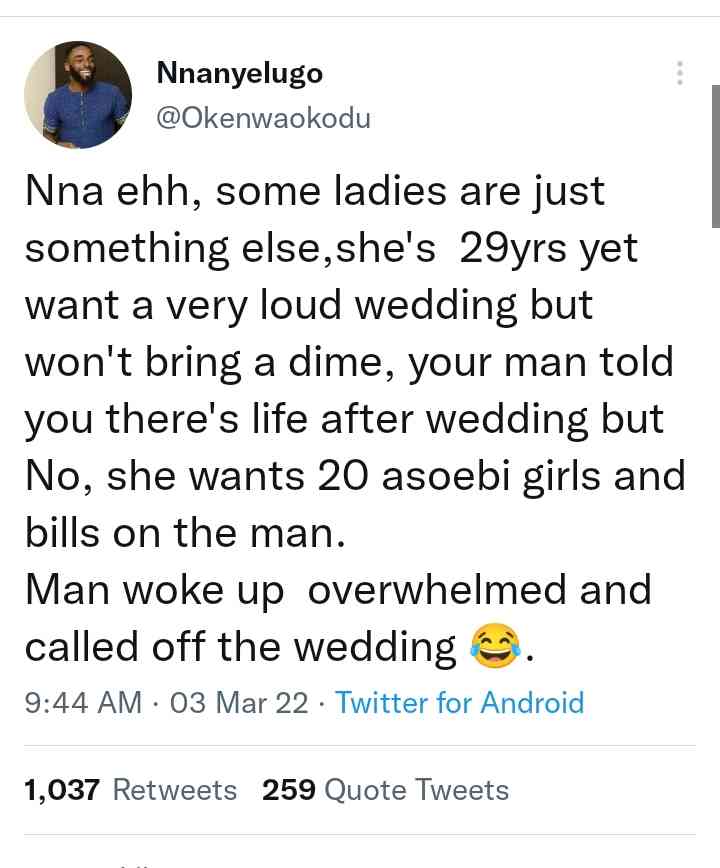Select the word asoebi in the tweet

click(x=446, y=476)
